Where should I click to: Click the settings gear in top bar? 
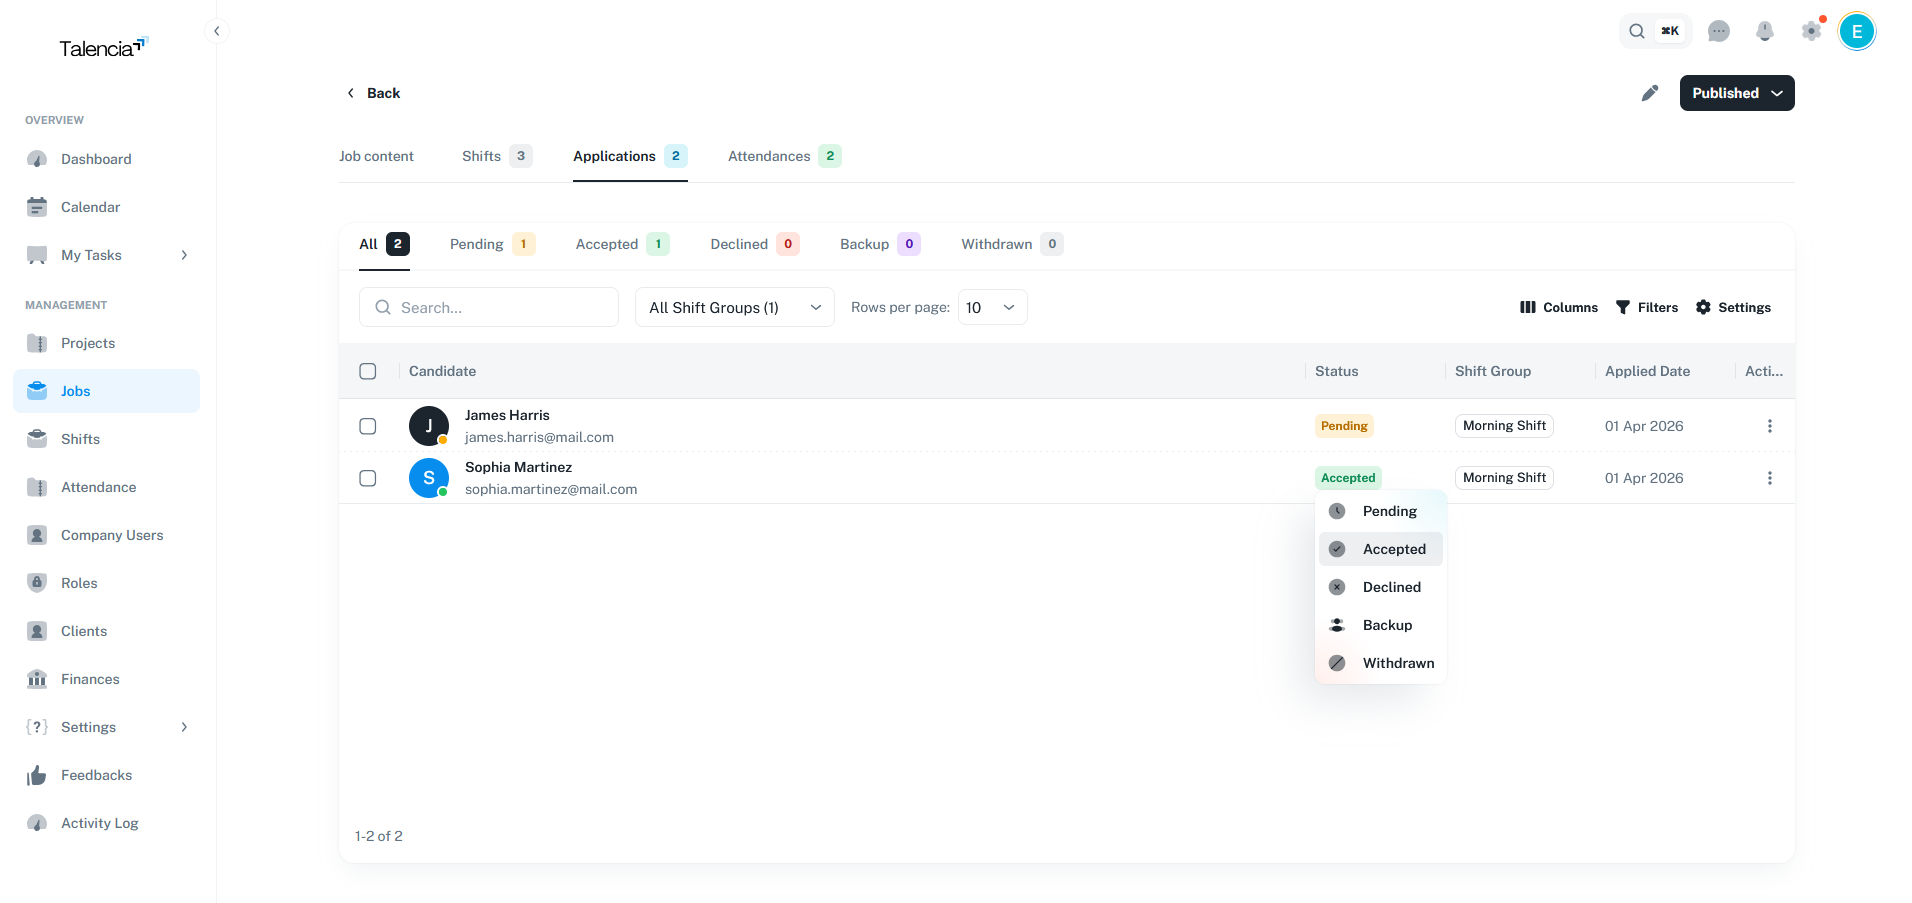(x=1811, y=31)
